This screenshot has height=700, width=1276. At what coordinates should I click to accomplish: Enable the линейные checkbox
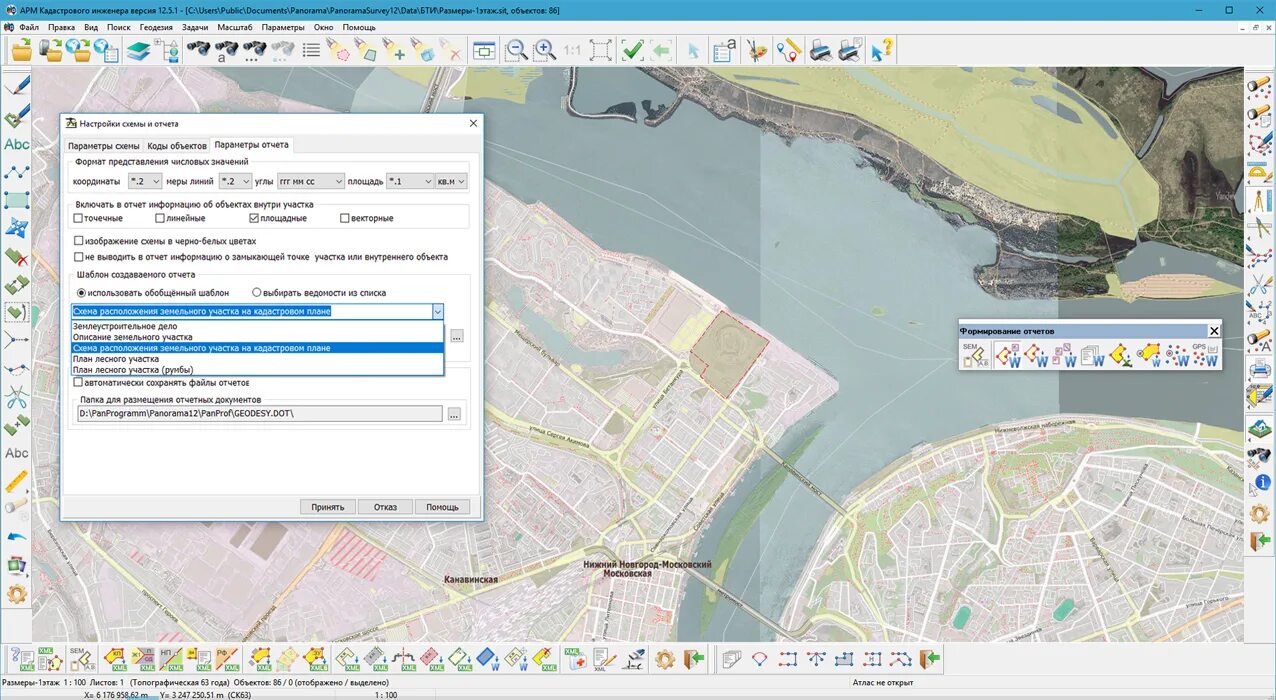point(159,218)
